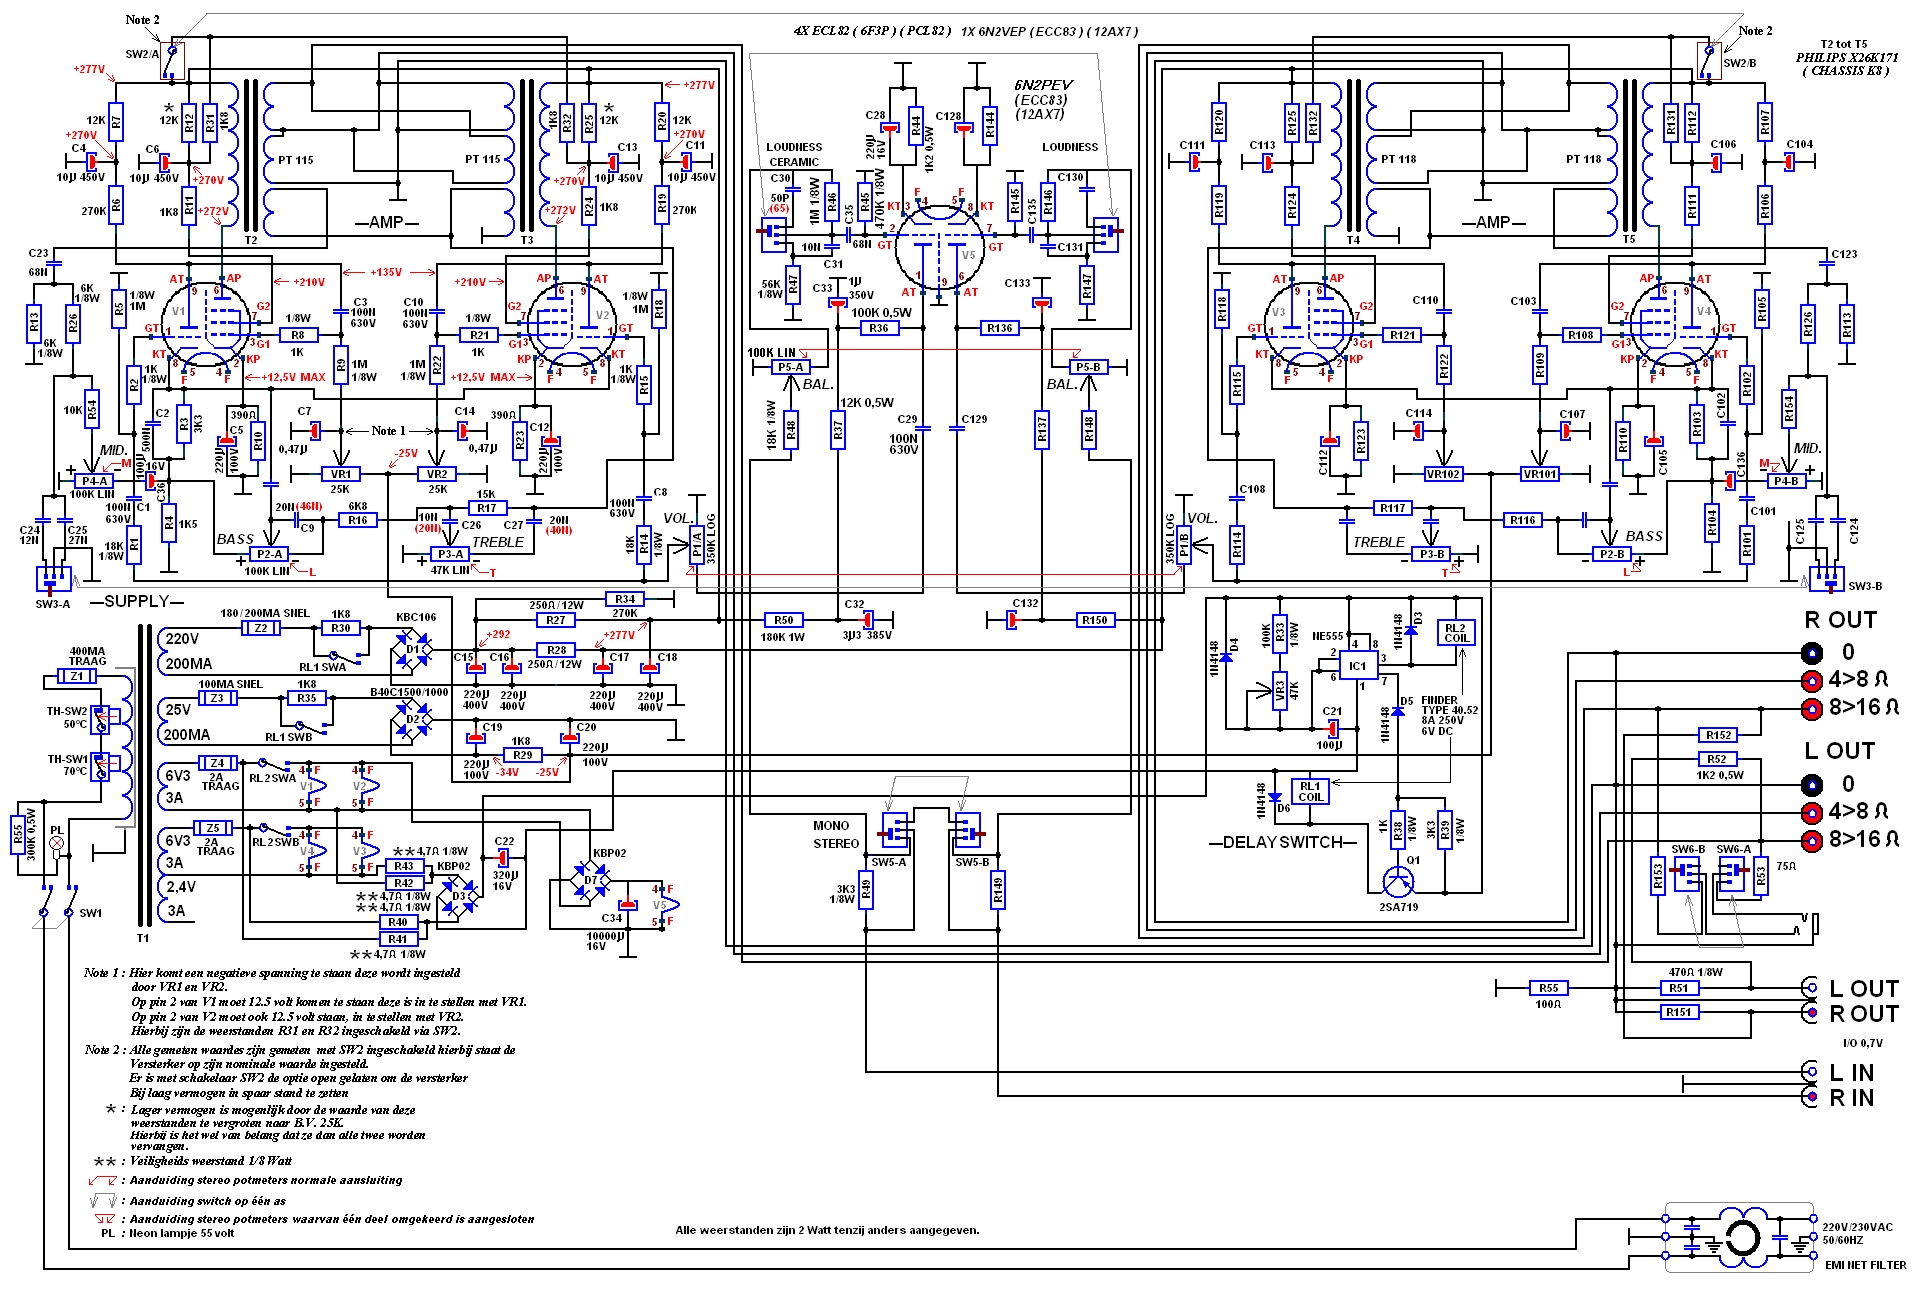Click the Z2 fuse on 220V winding
The image size is (1914, 1293).
pos(261,628)
